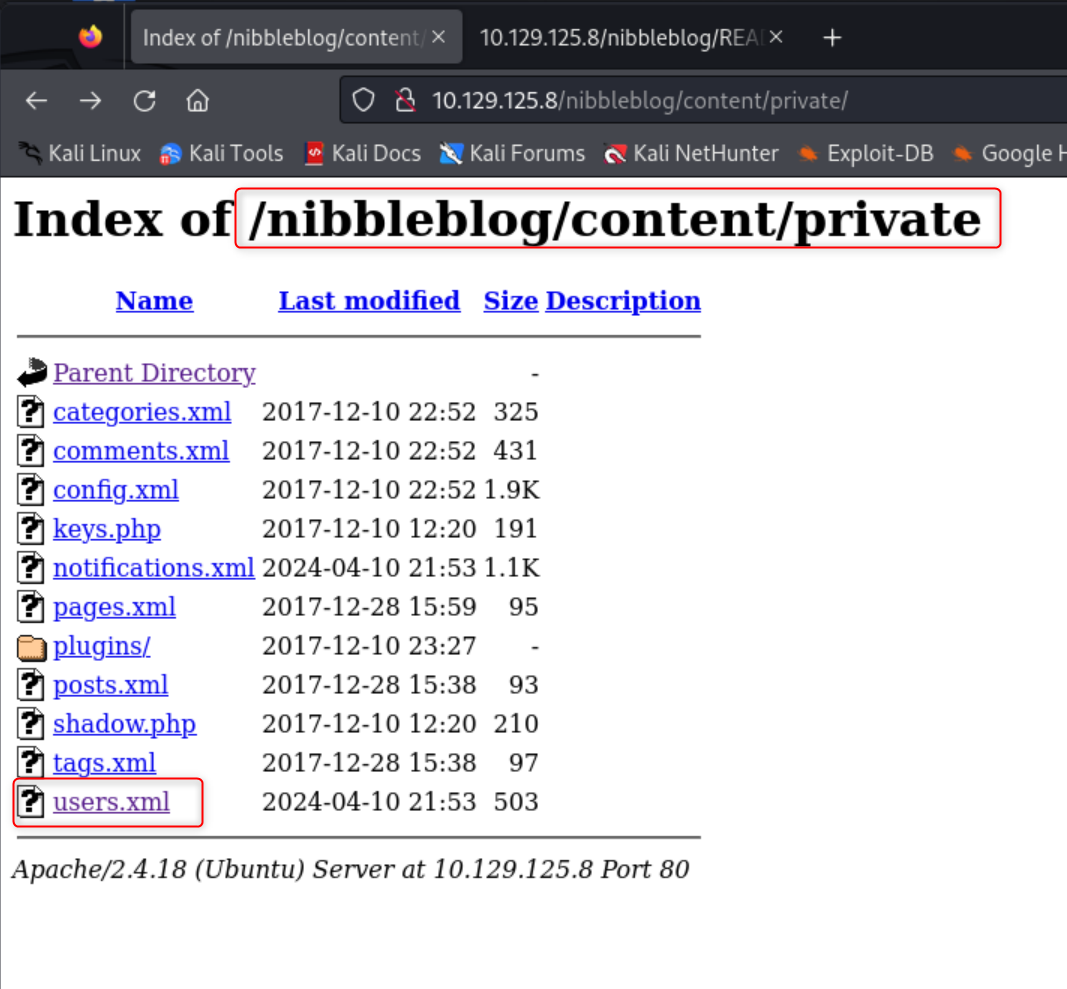Screen dimensions: 1067x989
Task: Sort the listing by Last modified
Action: pyautogui.click(x=369, y=300)
